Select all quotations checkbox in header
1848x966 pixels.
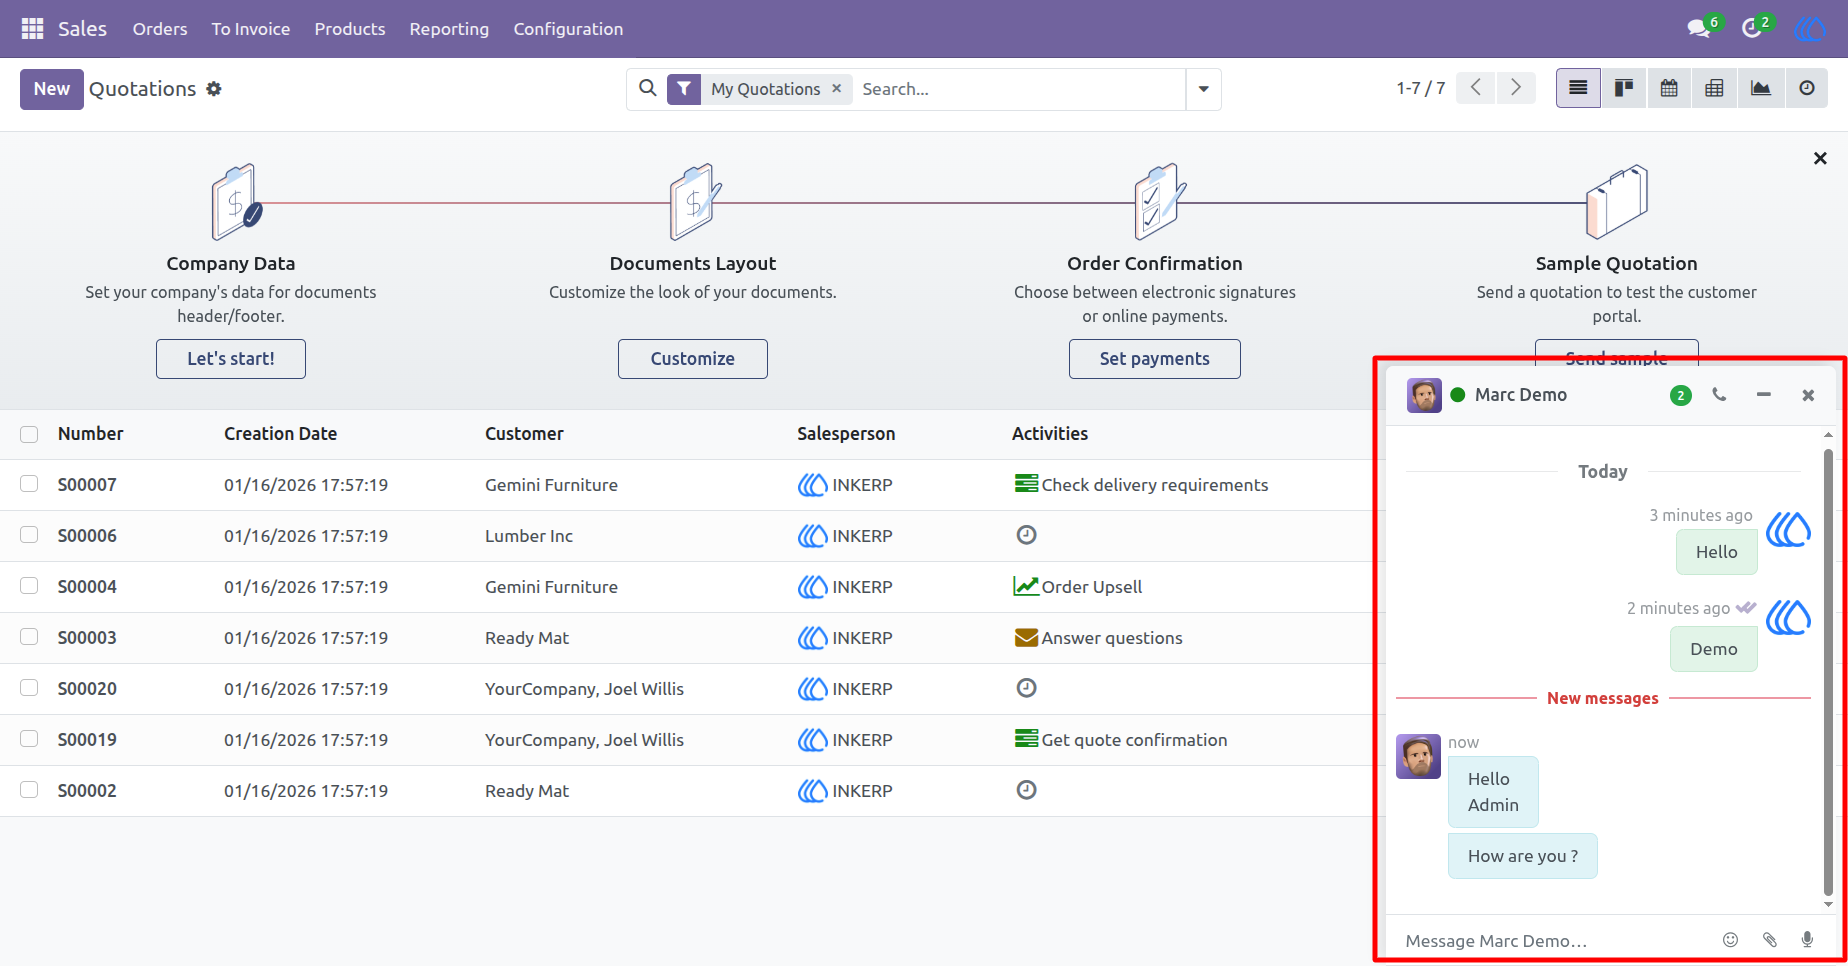coord(29,434)
